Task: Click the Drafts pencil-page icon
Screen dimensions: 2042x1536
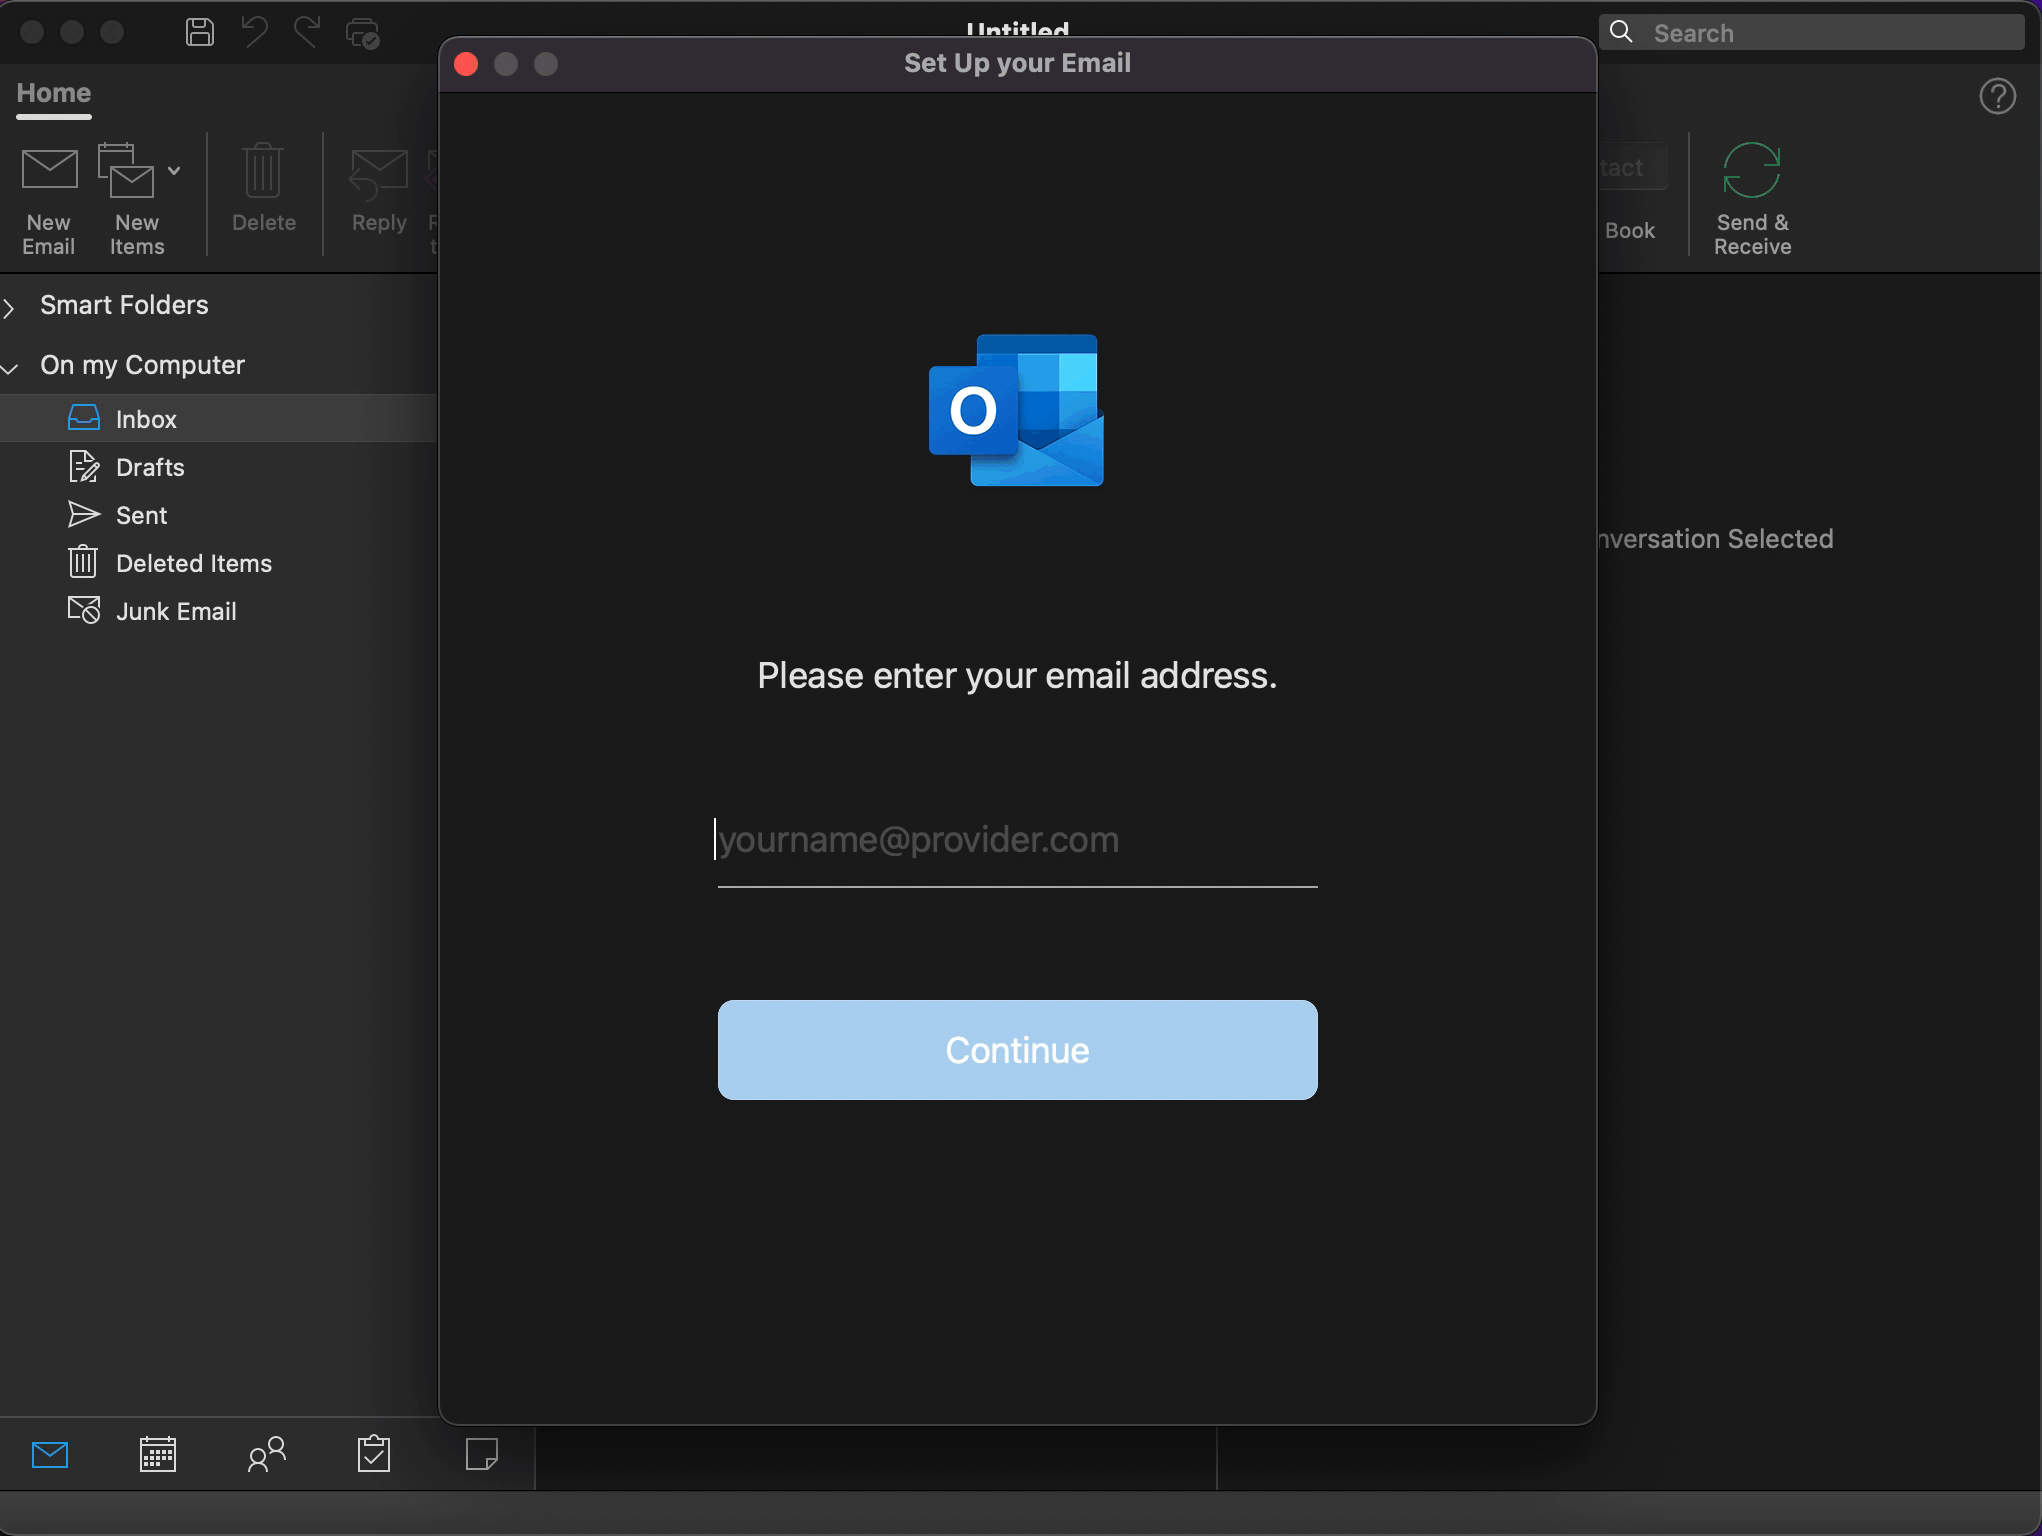Action: tap(84, 466)
